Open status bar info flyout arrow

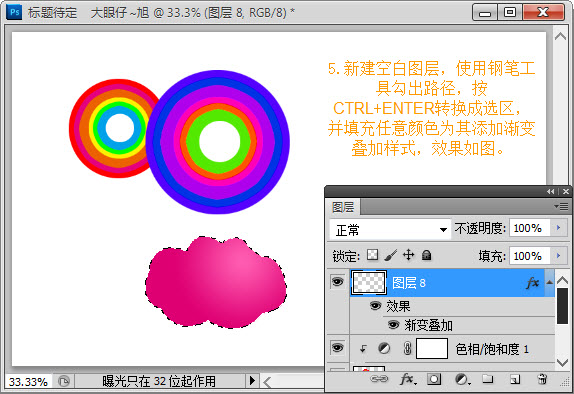click(252, 381)
